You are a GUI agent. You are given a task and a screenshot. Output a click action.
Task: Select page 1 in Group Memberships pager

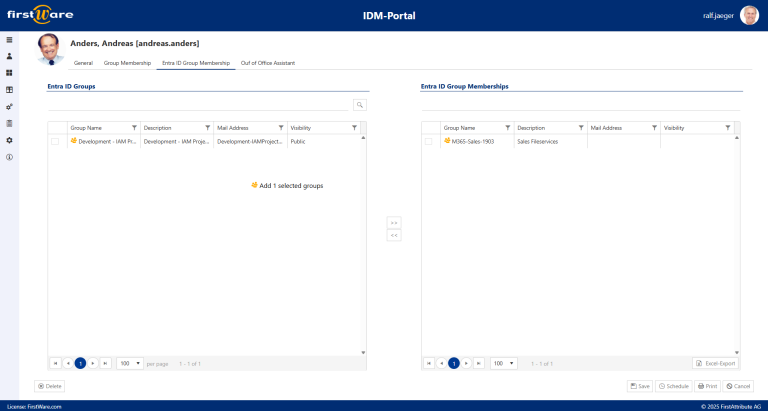point(454,363)
